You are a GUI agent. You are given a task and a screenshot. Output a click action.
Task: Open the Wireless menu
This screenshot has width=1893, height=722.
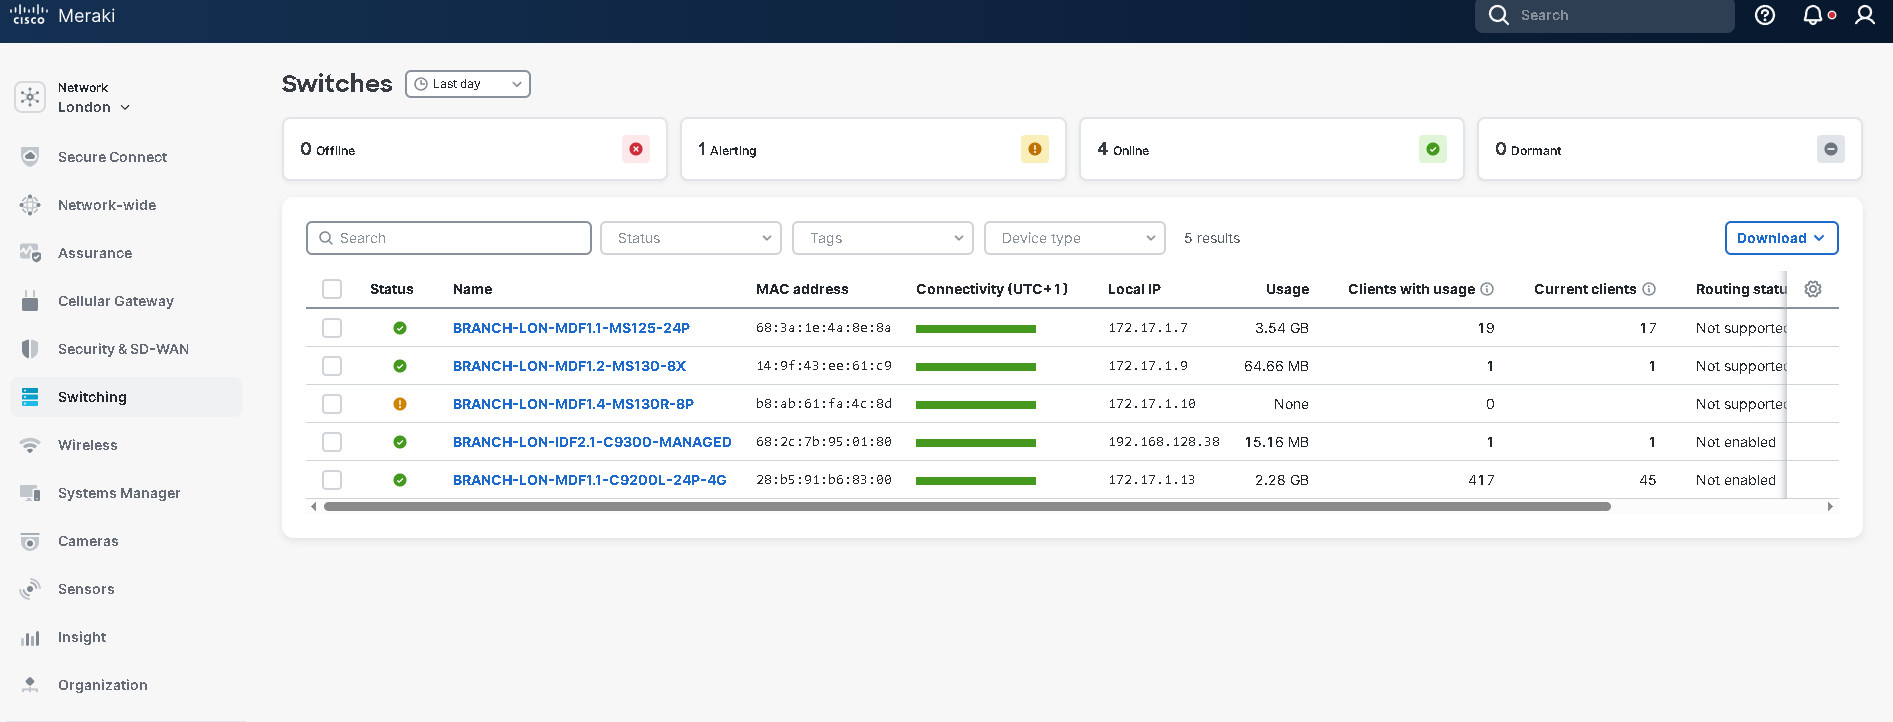click(88, 445)
